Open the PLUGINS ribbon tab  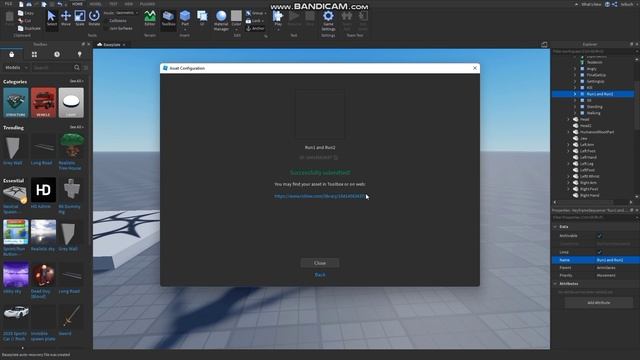click(147, 4)
